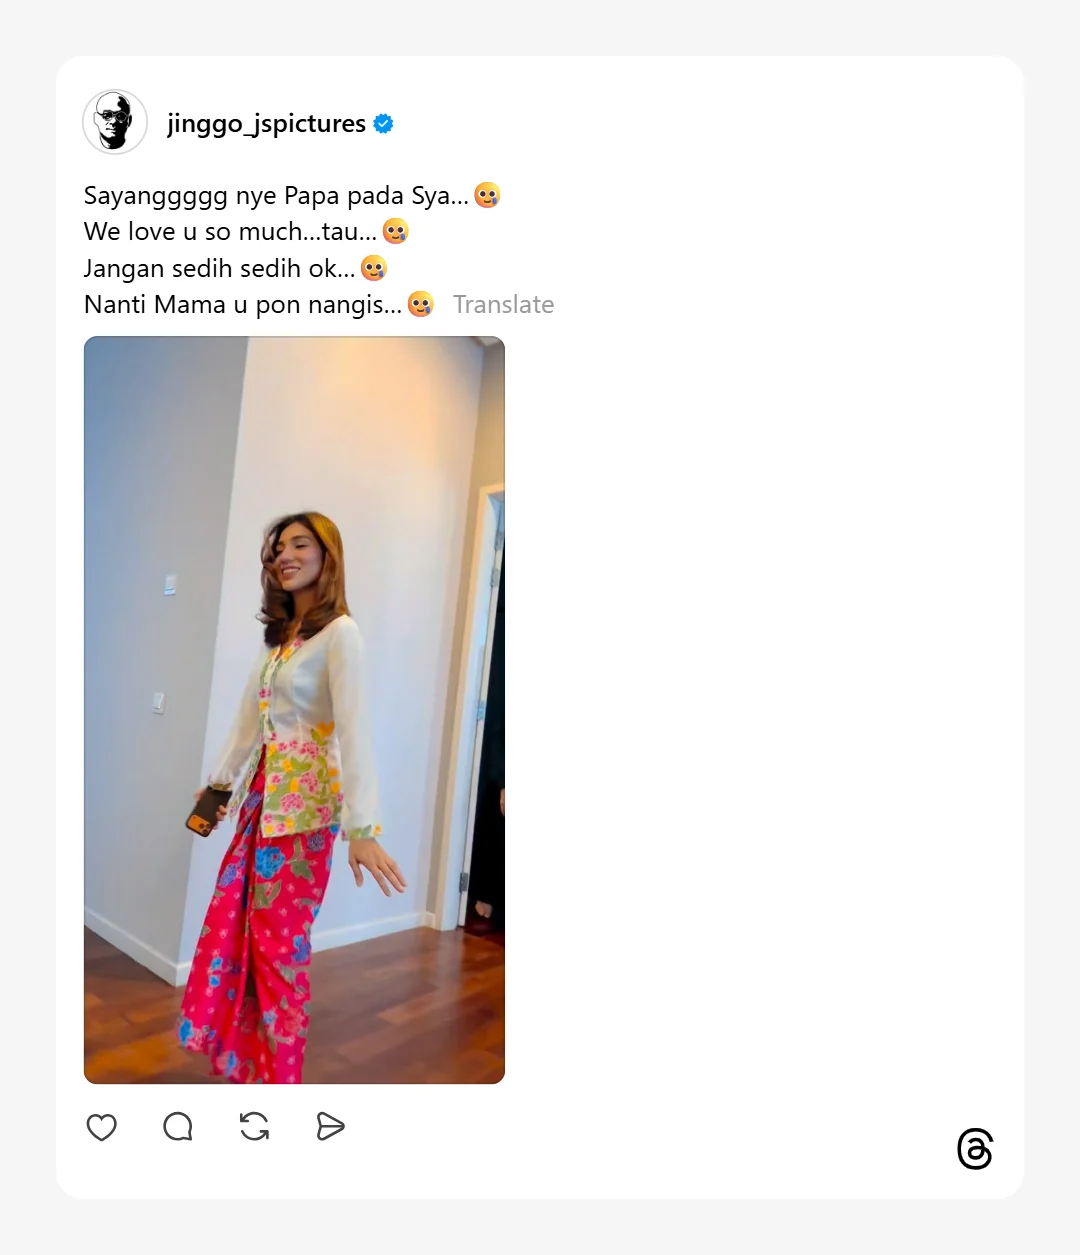Click the emoji after 'pon nangis...'
Viewport: 1080px width, 1255px height.
pos(421,304)
